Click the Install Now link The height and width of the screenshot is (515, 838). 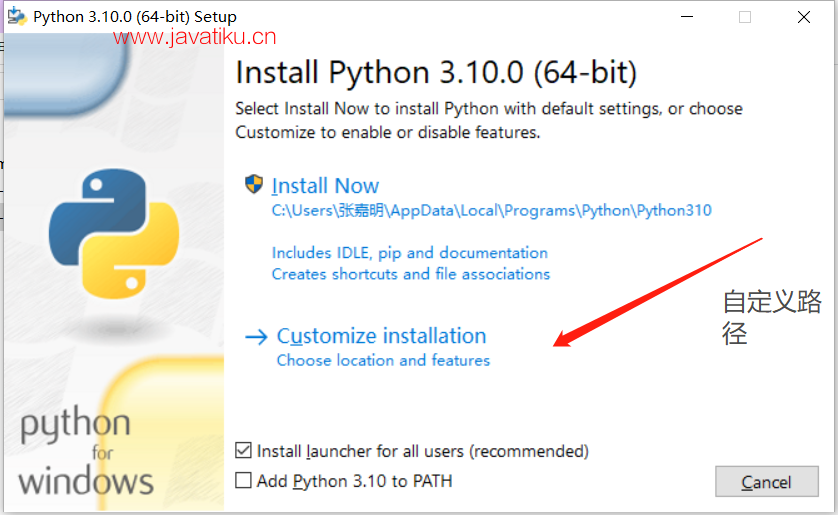click(325, 186)
